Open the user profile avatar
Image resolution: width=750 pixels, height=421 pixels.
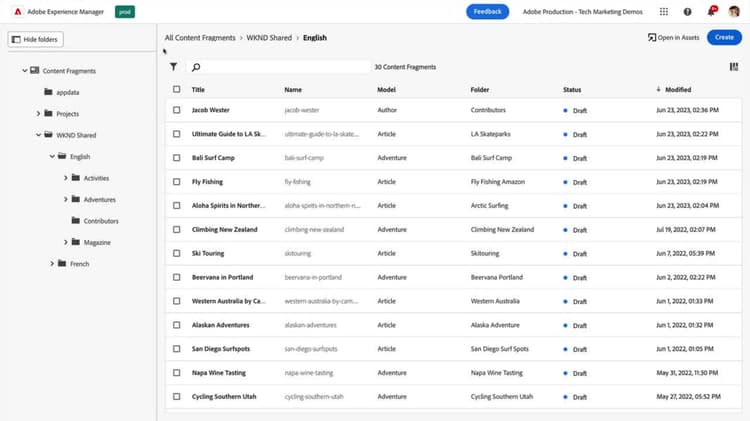point(734,11)
